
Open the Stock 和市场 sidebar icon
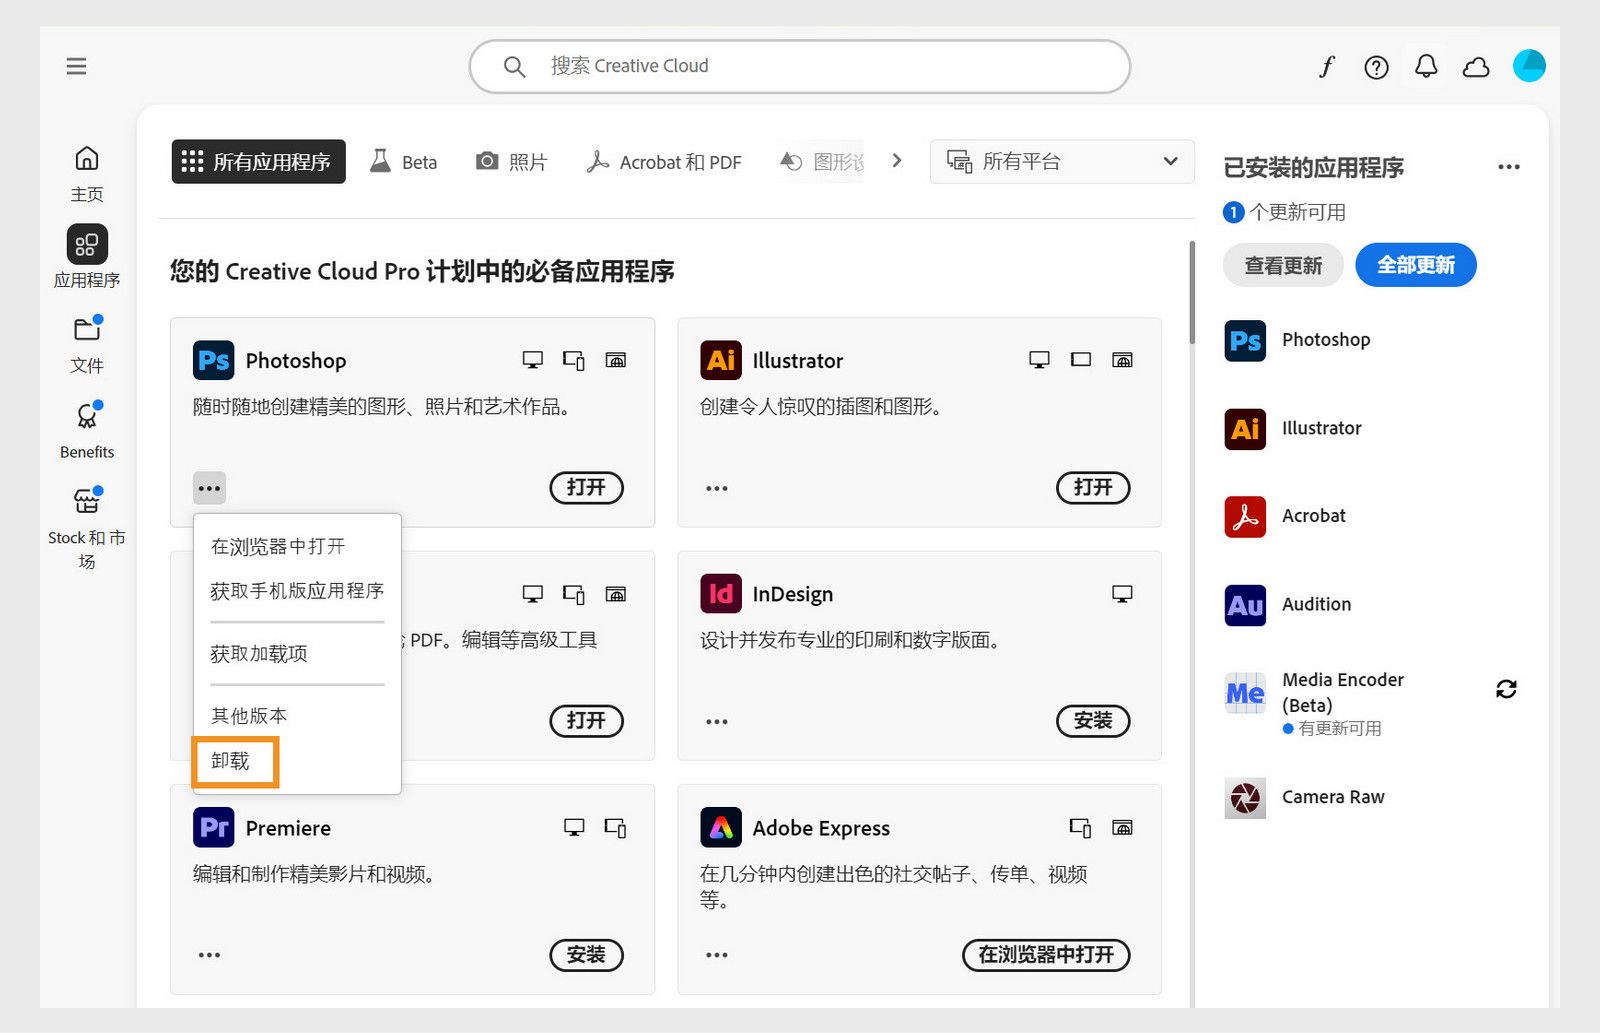point(86,501)
